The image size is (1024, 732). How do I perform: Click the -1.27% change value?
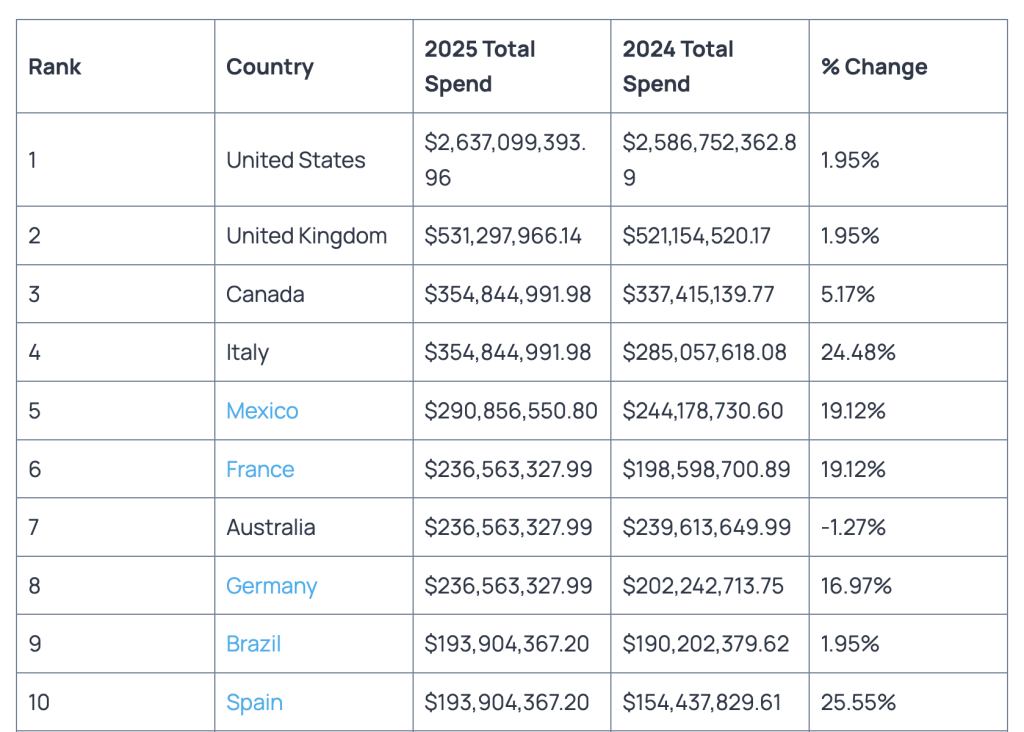click(853, 527)
